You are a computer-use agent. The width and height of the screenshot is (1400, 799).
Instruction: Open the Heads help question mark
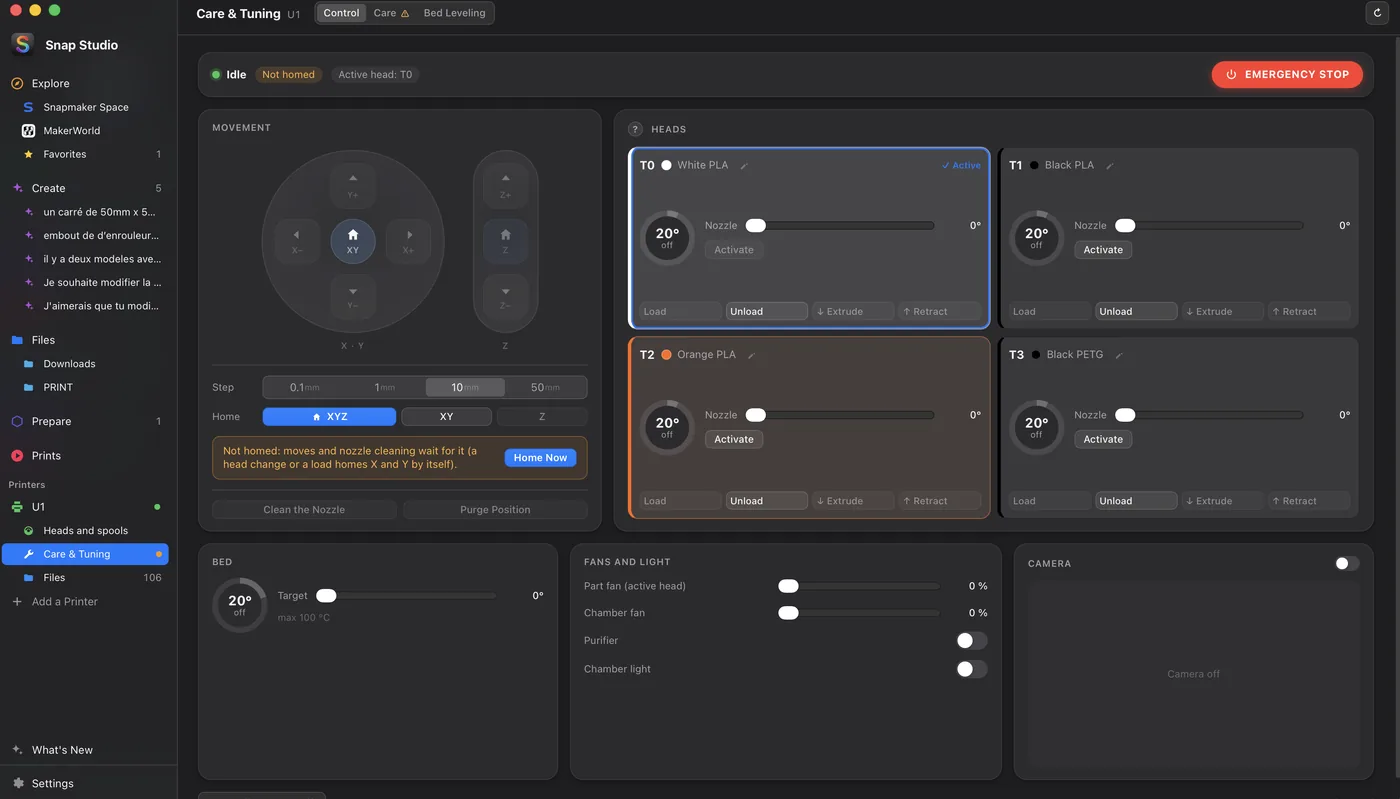[635, 129]
